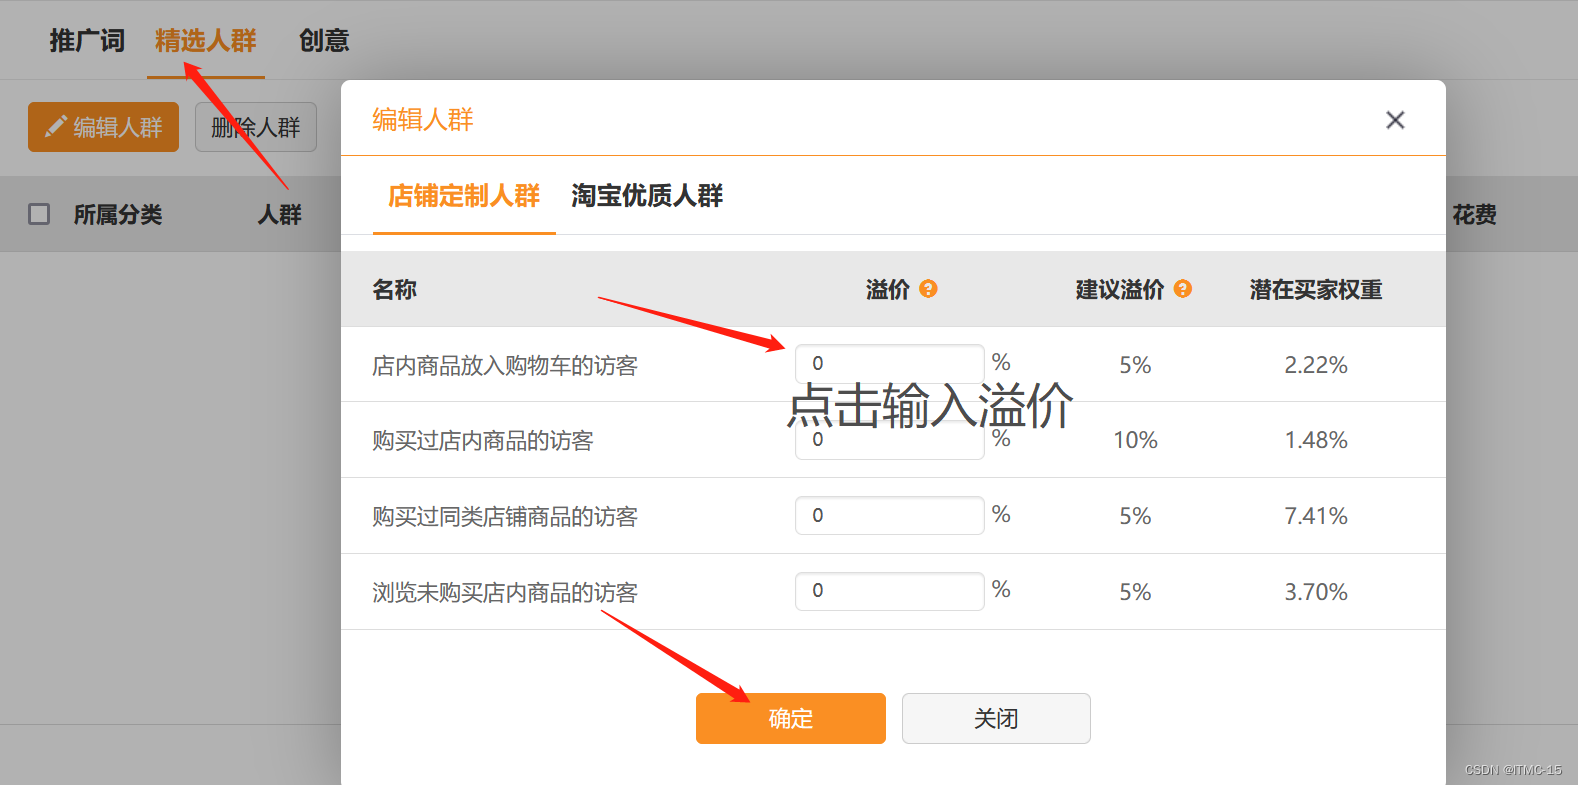
Task: Click the 3.70% buyer weight value
Action: (x=1316, y=592)
